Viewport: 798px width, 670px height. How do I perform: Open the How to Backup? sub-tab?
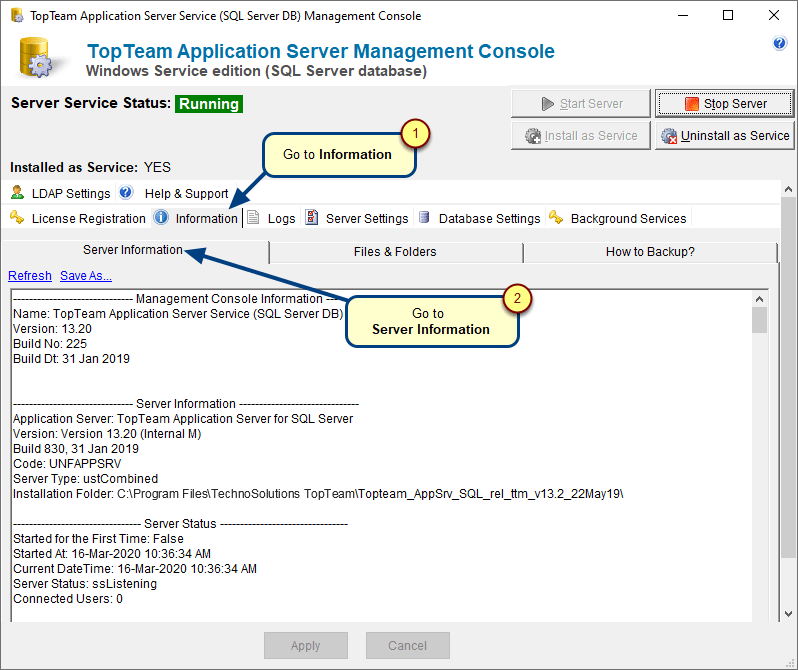click(x=650, y=252)
